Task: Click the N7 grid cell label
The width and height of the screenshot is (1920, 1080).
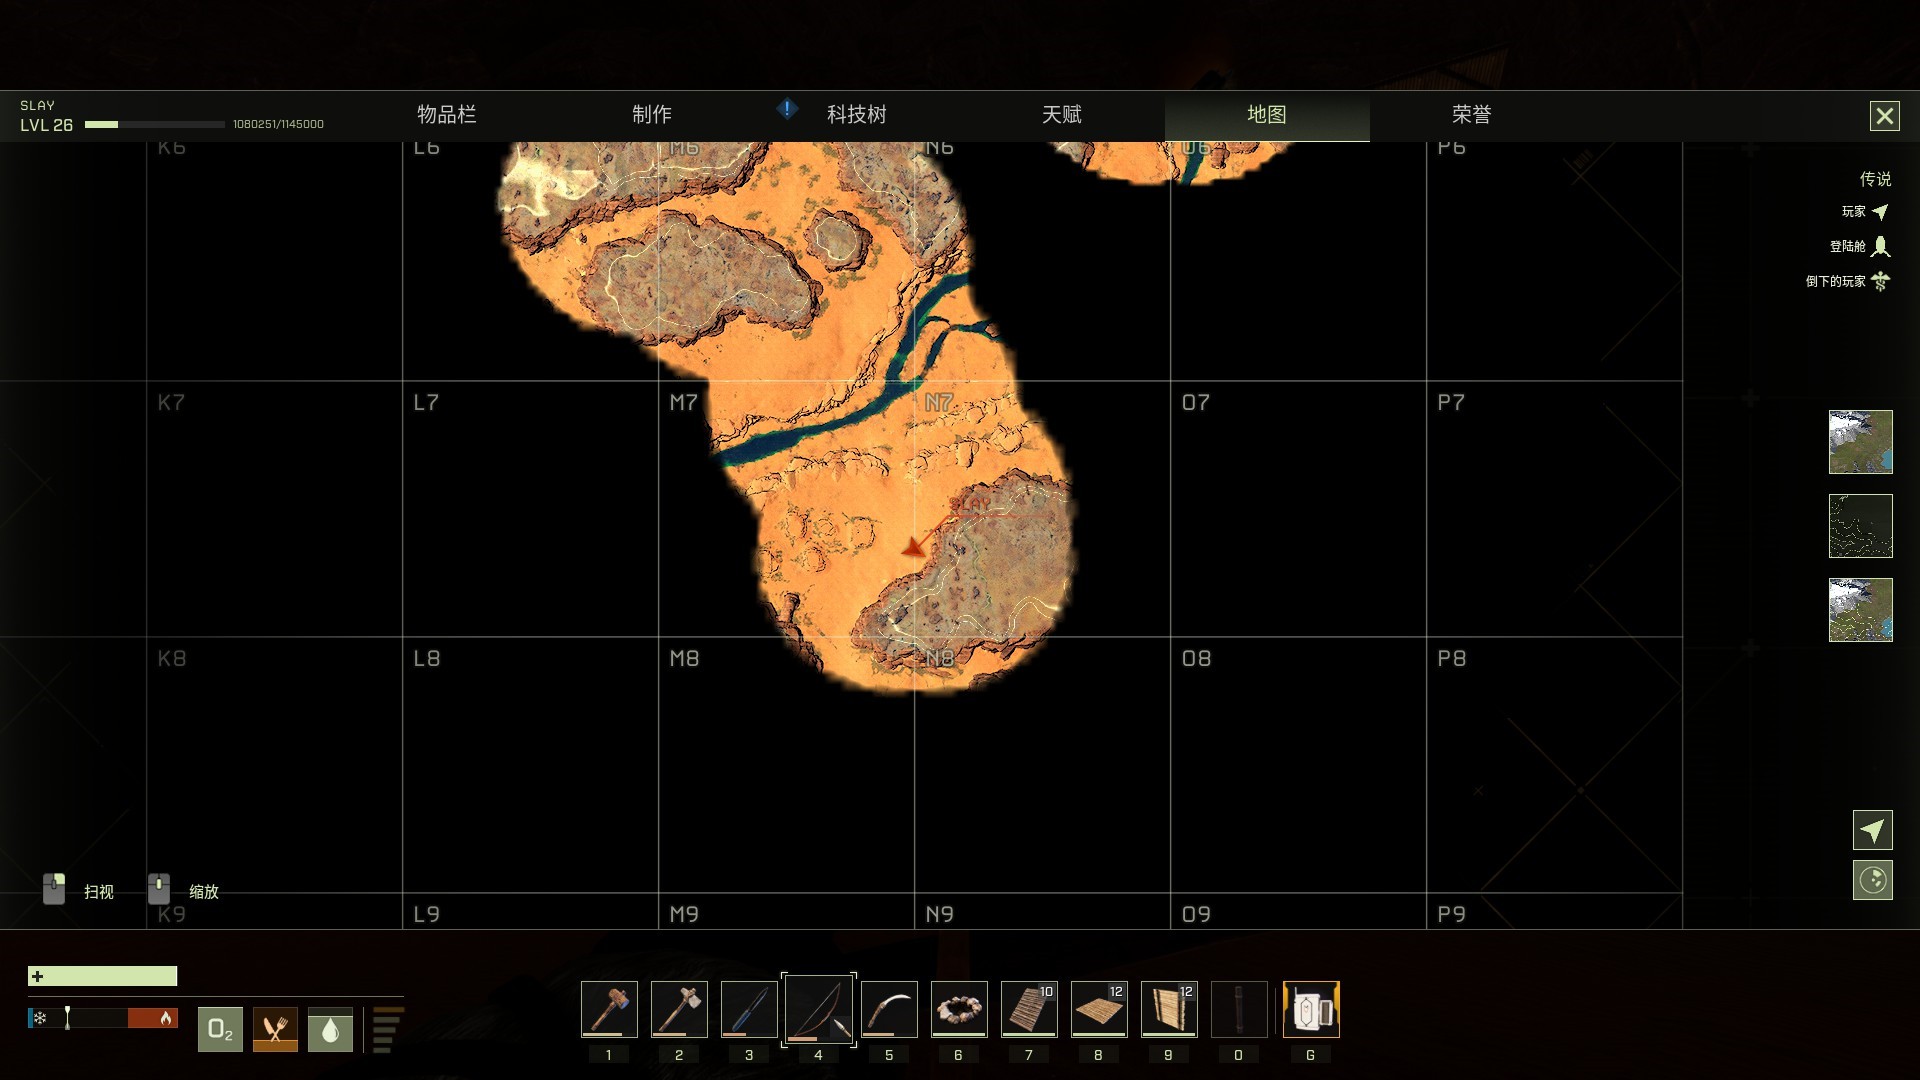Action: [x=939, y=402]
